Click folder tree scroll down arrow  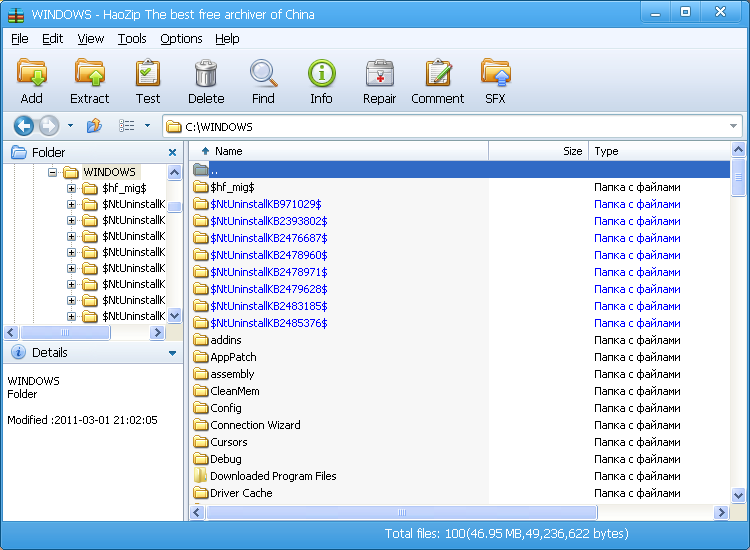point(175,316)
